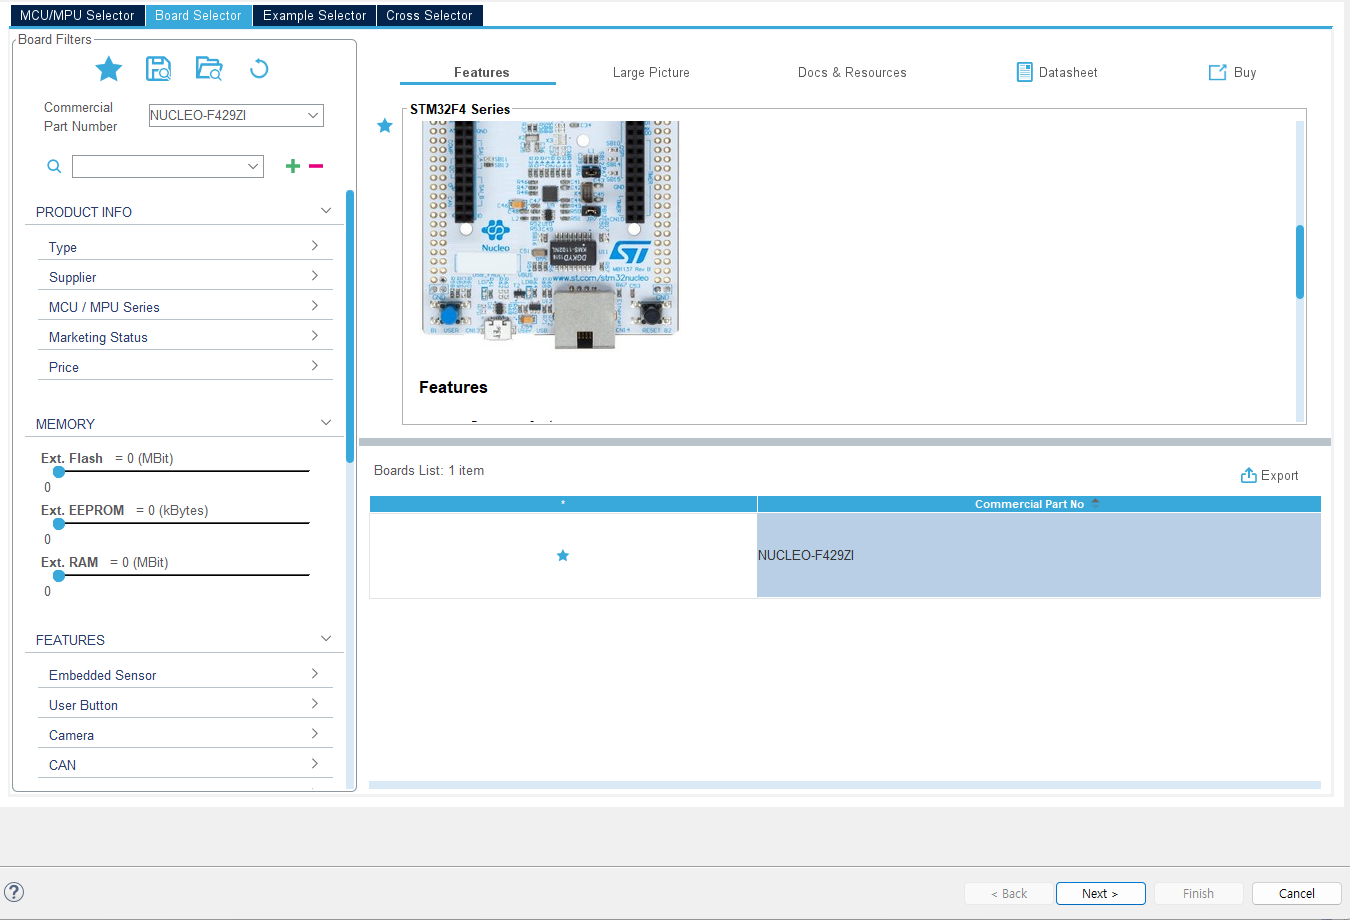
Task: Click the Features heading text
Action: coord(453,387)
